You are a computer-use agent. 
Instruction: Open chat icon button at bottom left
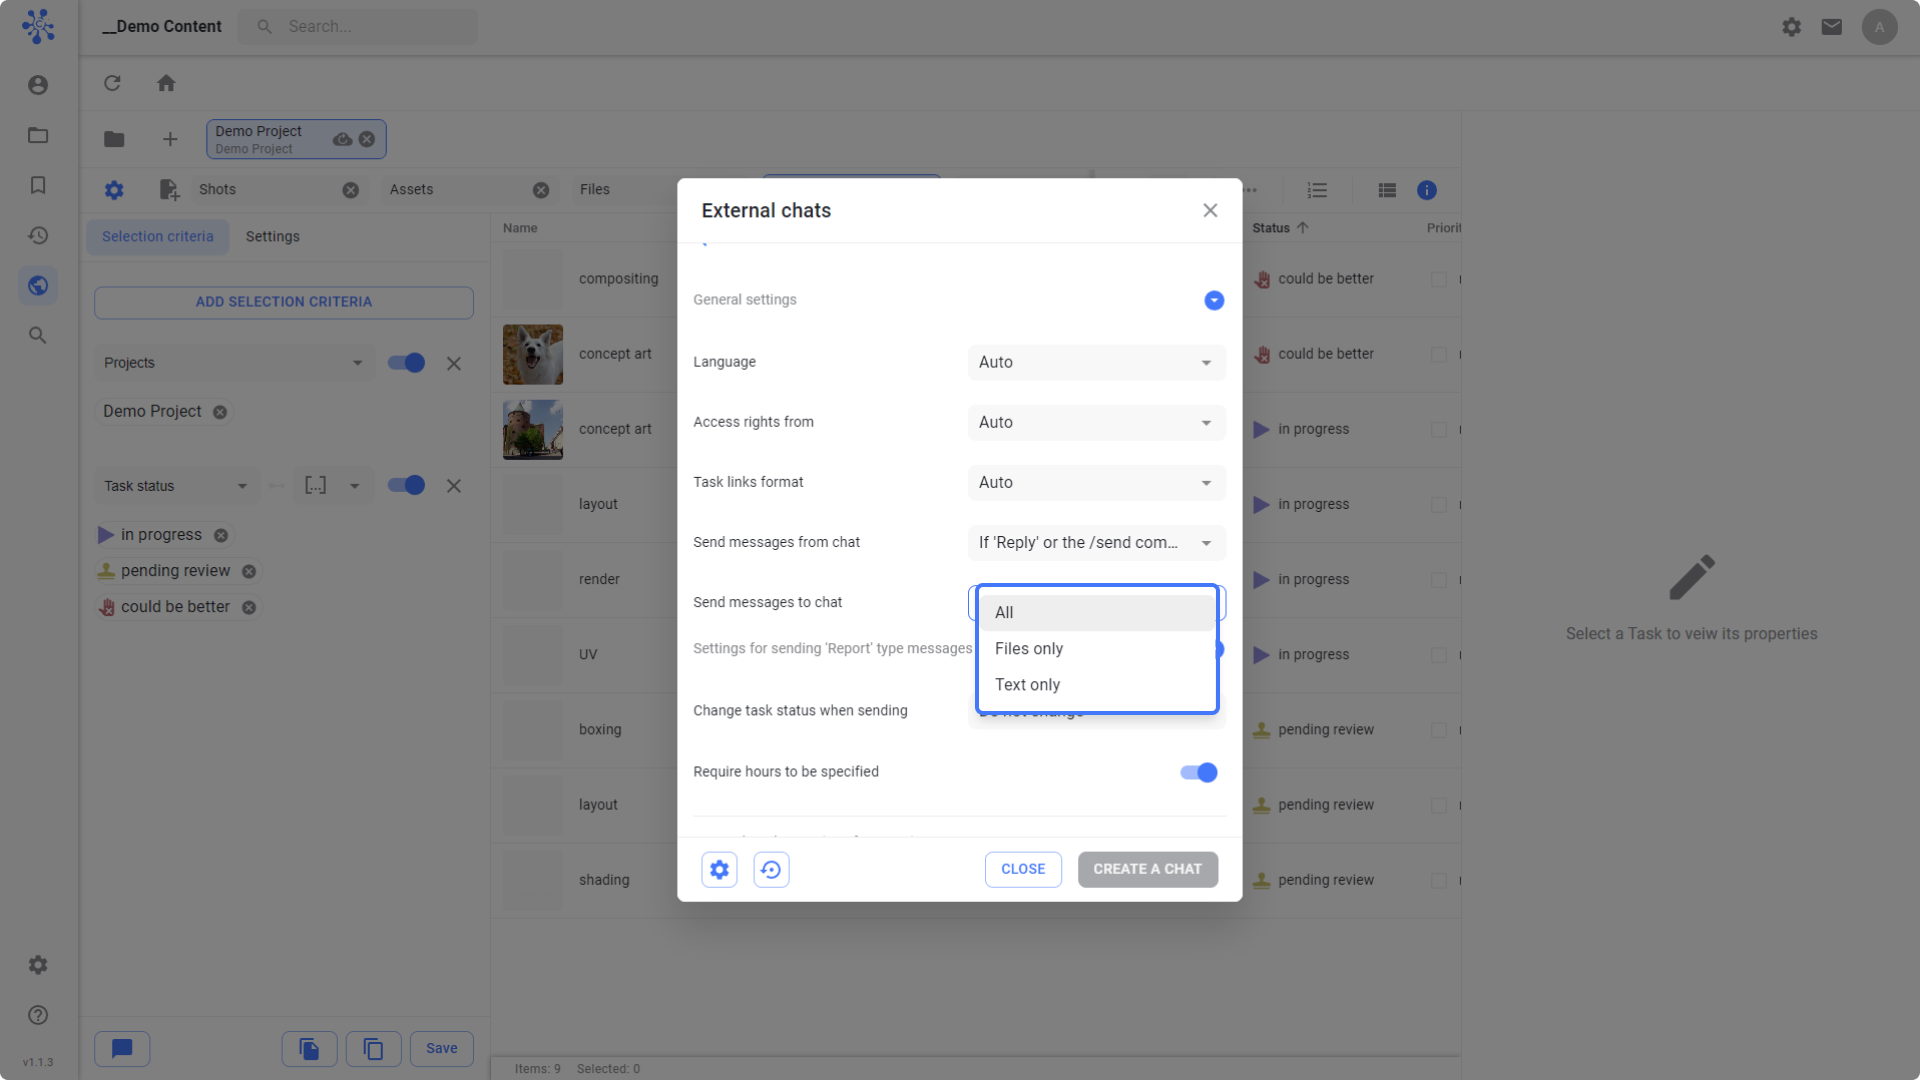[x=122, y=1048]
